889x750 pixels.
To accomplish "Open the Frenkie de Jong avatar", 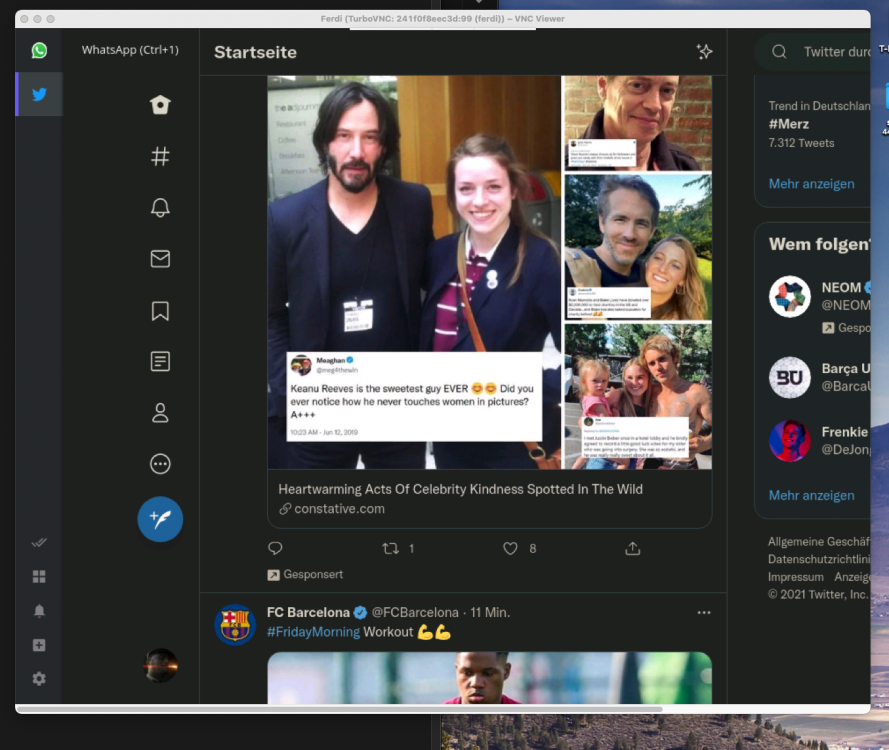I will pyautogui.click(x=790, y=441).
